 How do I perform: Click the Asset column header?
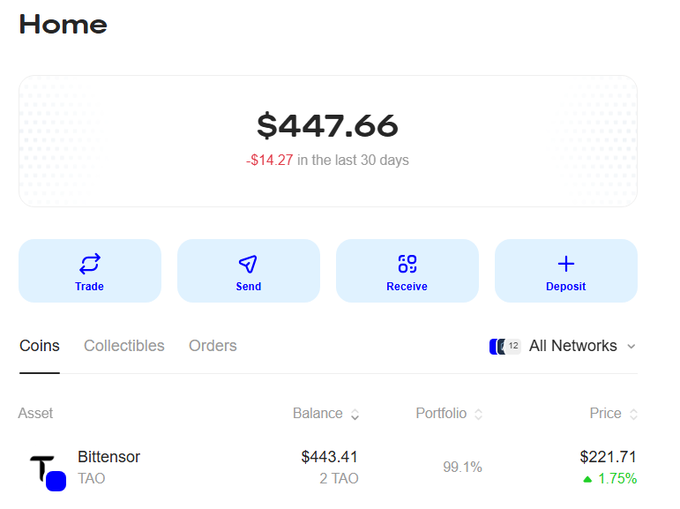tap(36, 413)
